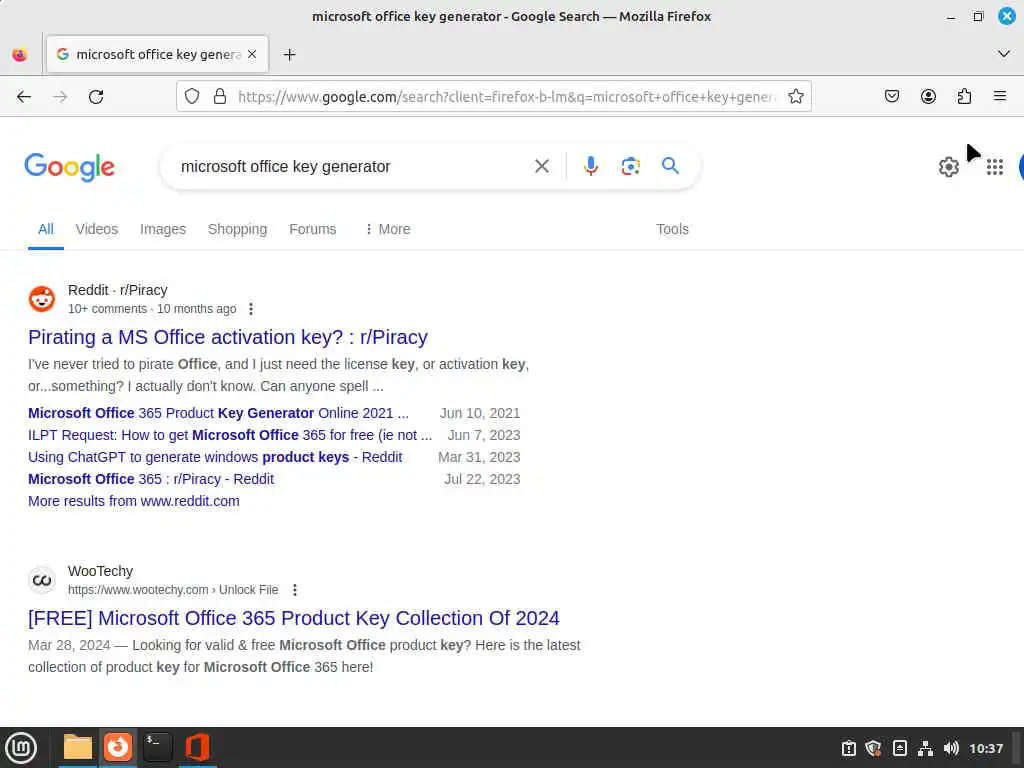Open Firefox application hamburger menu

click(1000, 97)
